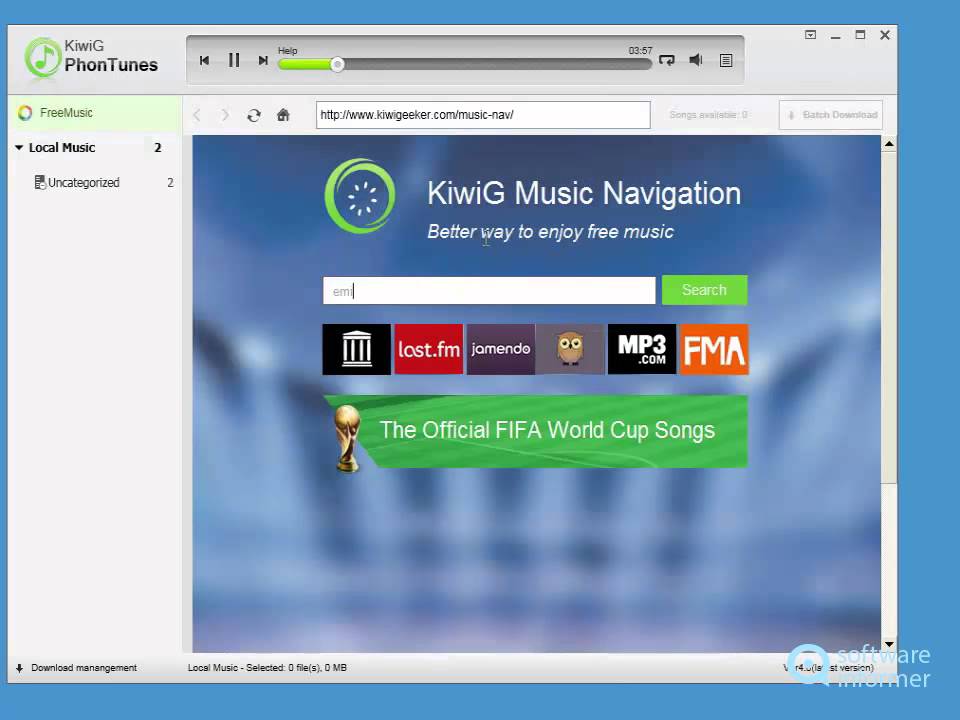Select FreeMusic in sidebar

point(95,113)
